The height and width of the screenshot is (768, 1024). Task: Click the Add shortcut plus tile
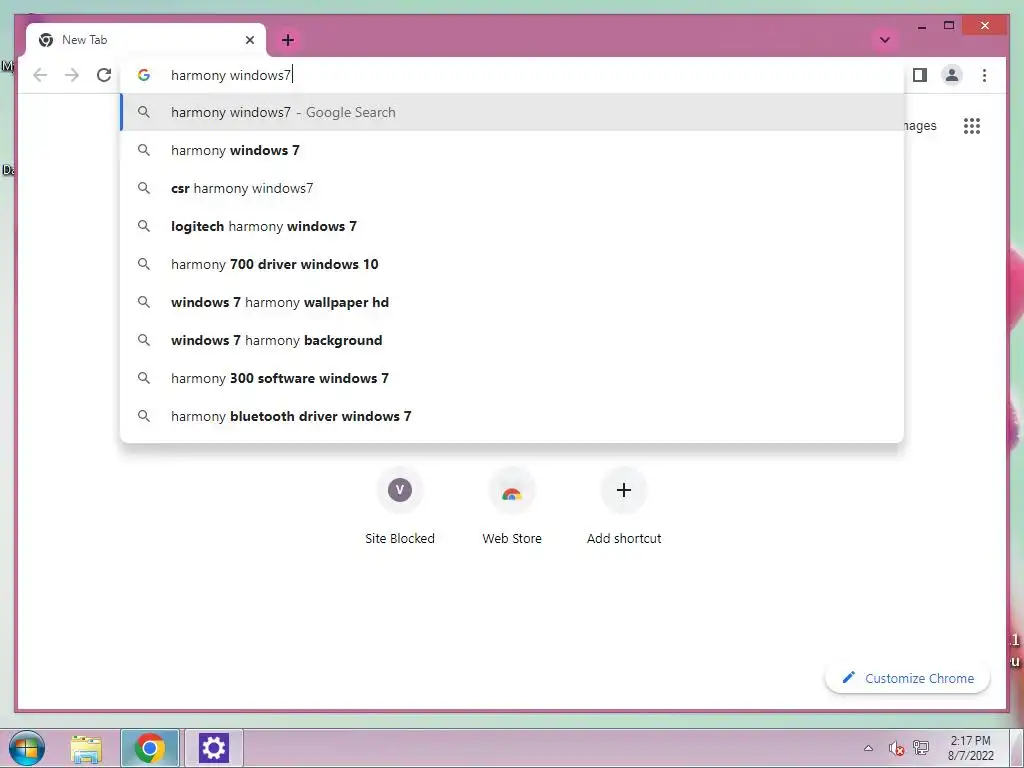click(x=624, y=506)
